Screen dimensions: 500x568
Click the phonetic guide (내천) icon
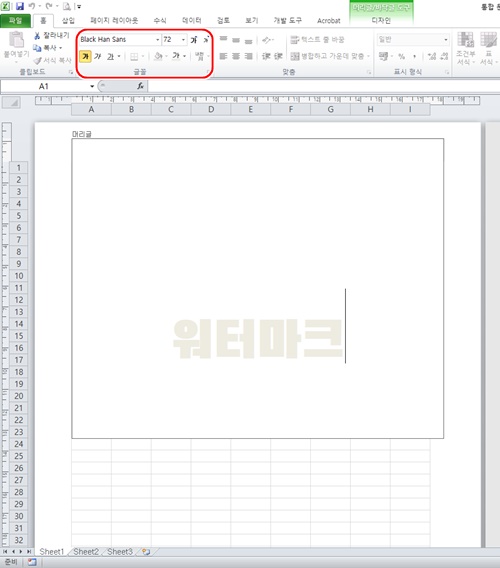(199, 56)
